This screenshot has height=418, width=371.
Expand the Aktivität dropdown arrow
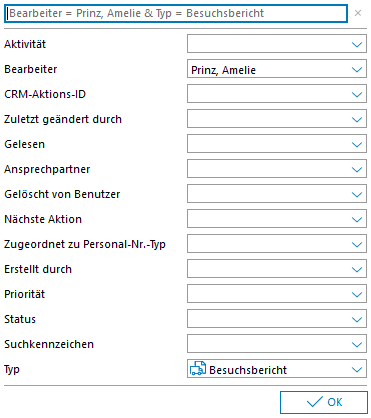point(357,44)
